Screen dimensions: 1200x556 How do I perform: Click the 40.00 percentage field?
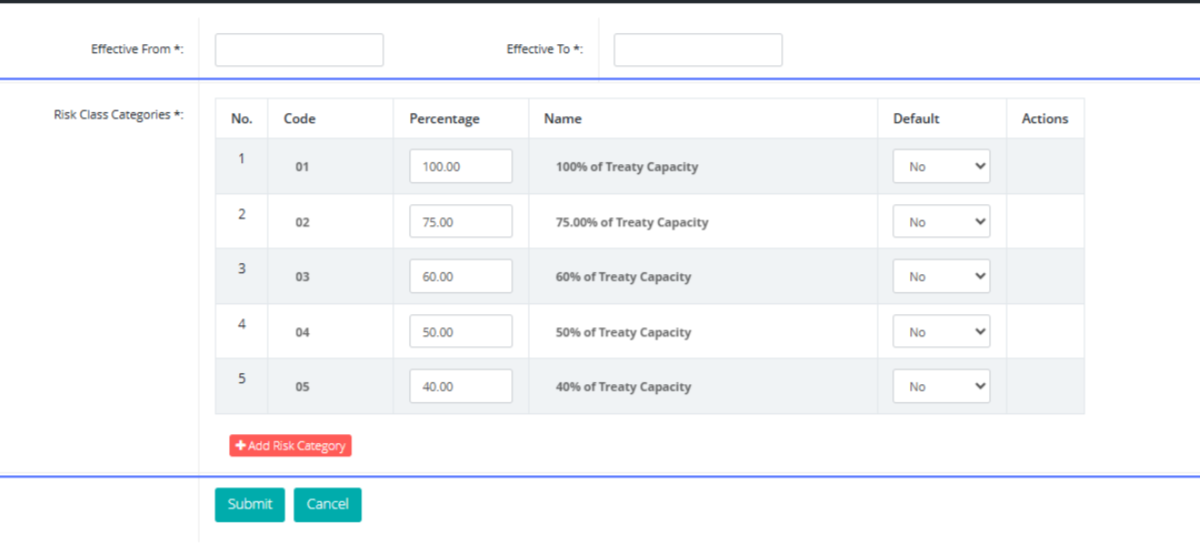click(x=460, y=387)
